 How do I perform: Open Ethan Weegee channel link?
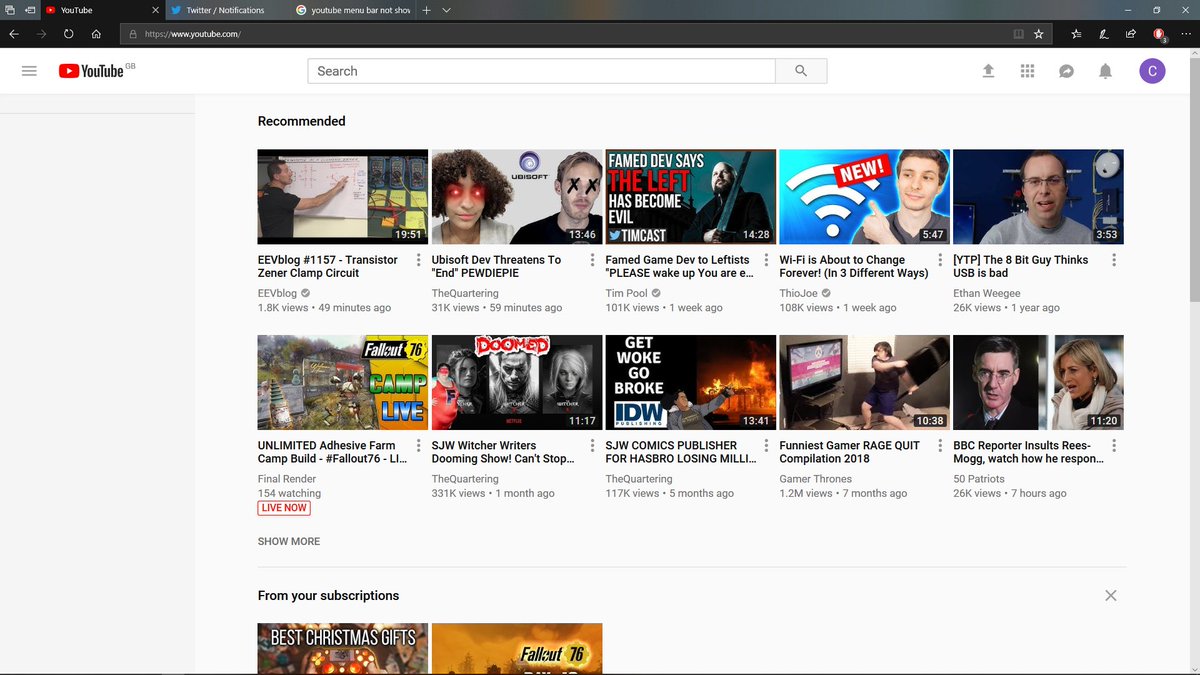(987, 293)
